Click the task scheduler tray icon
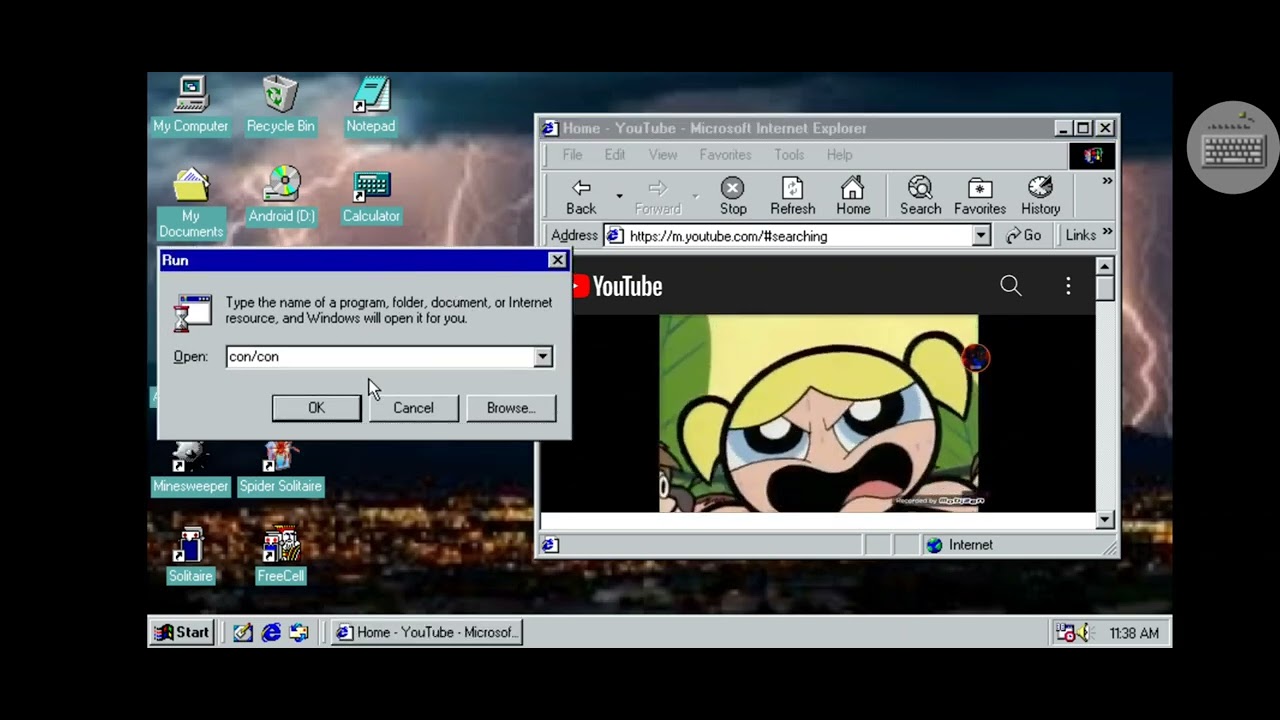The height and width of the screenshot is (720, 1280). click(1066, 633)
